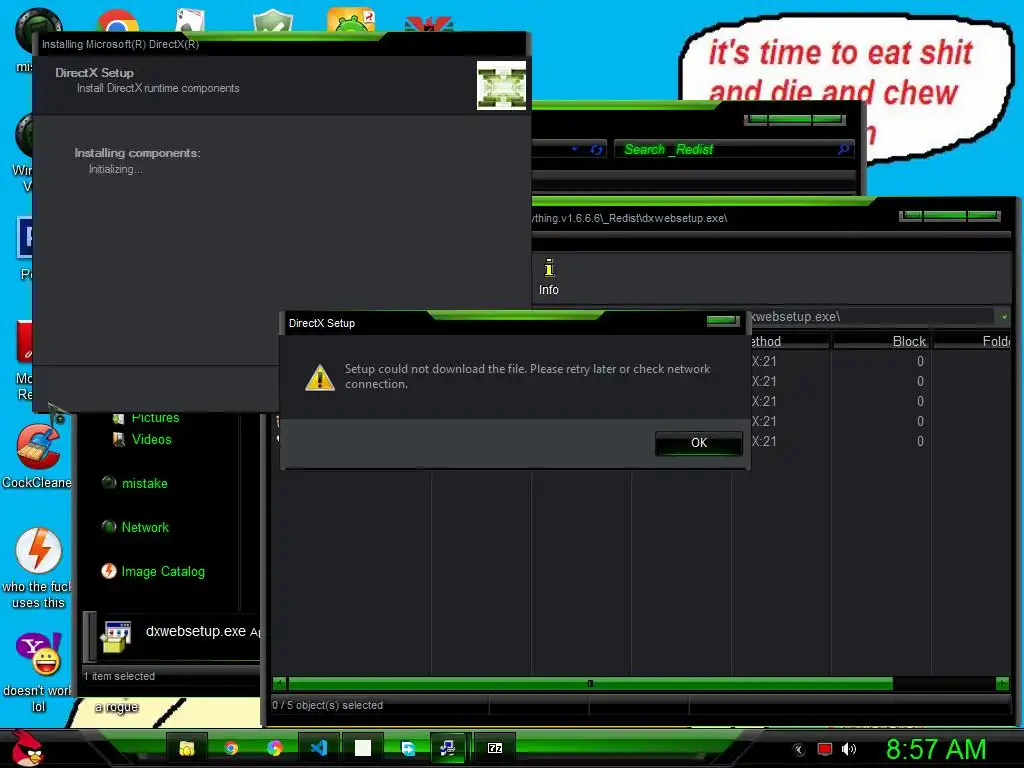Screen dimensions: 1024x768
Task: Open the Angry Birds Start button
Action: [x=27, y=747]
